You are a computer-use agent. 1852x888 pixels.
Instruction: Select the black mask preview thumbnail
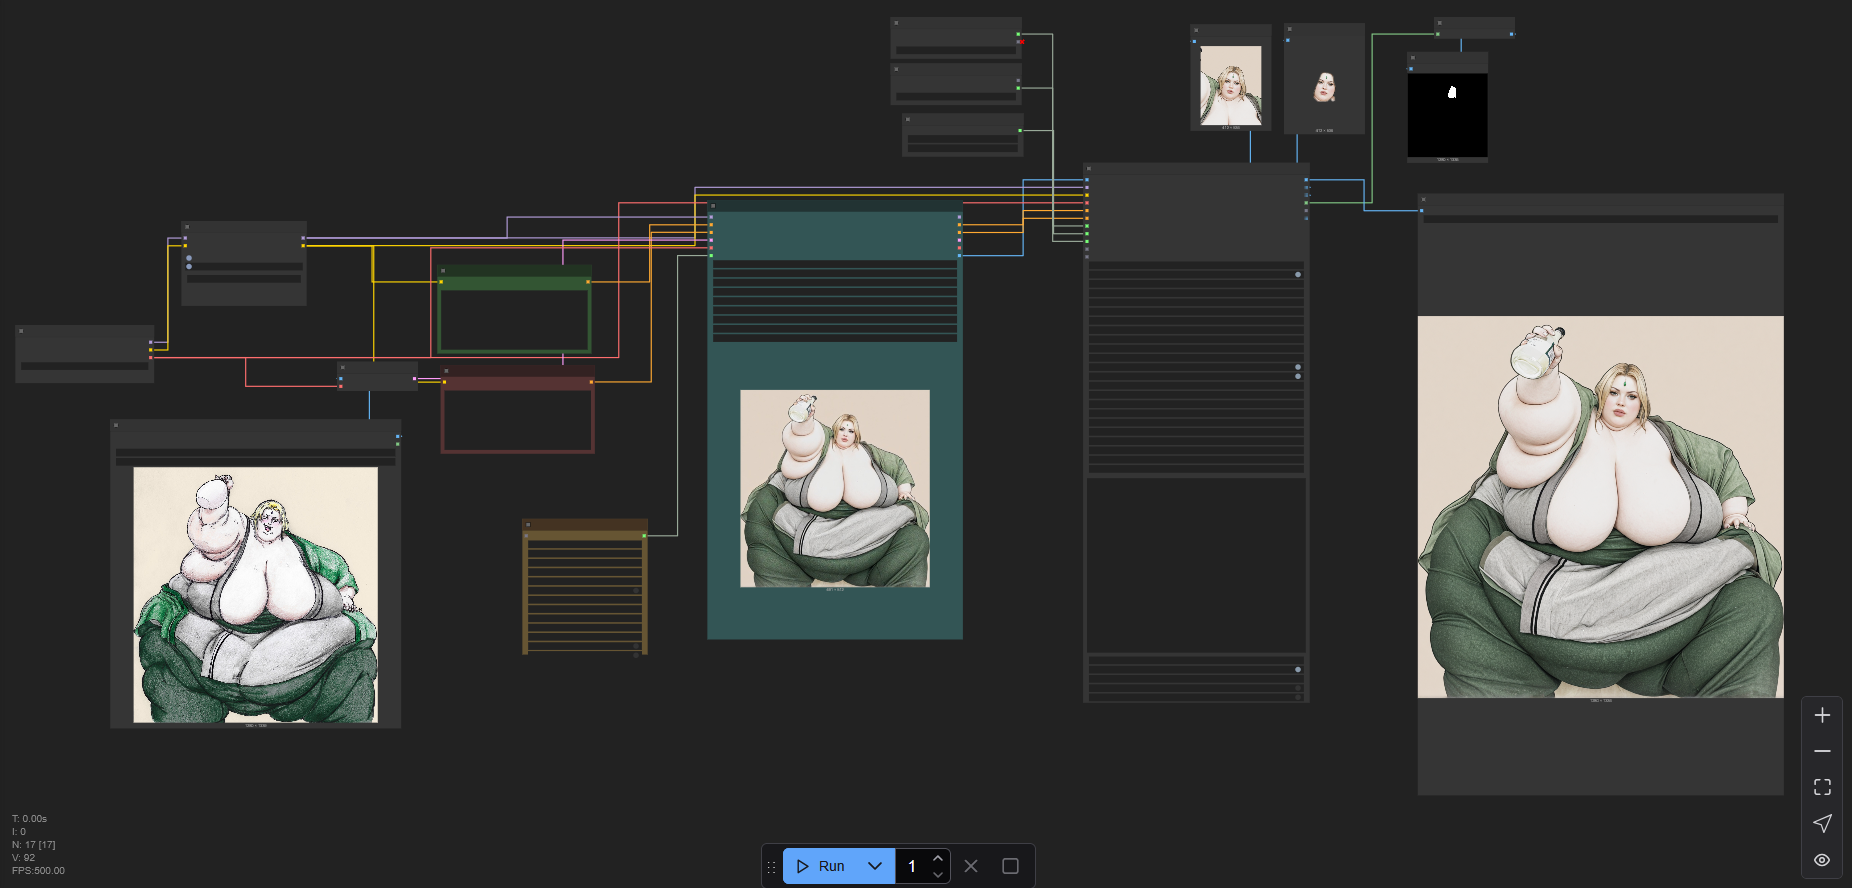click(1447, 114)
